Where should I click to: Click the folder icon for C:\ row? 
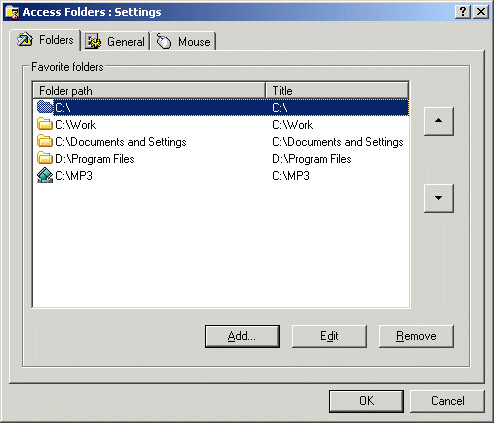(x=45, y=107)
